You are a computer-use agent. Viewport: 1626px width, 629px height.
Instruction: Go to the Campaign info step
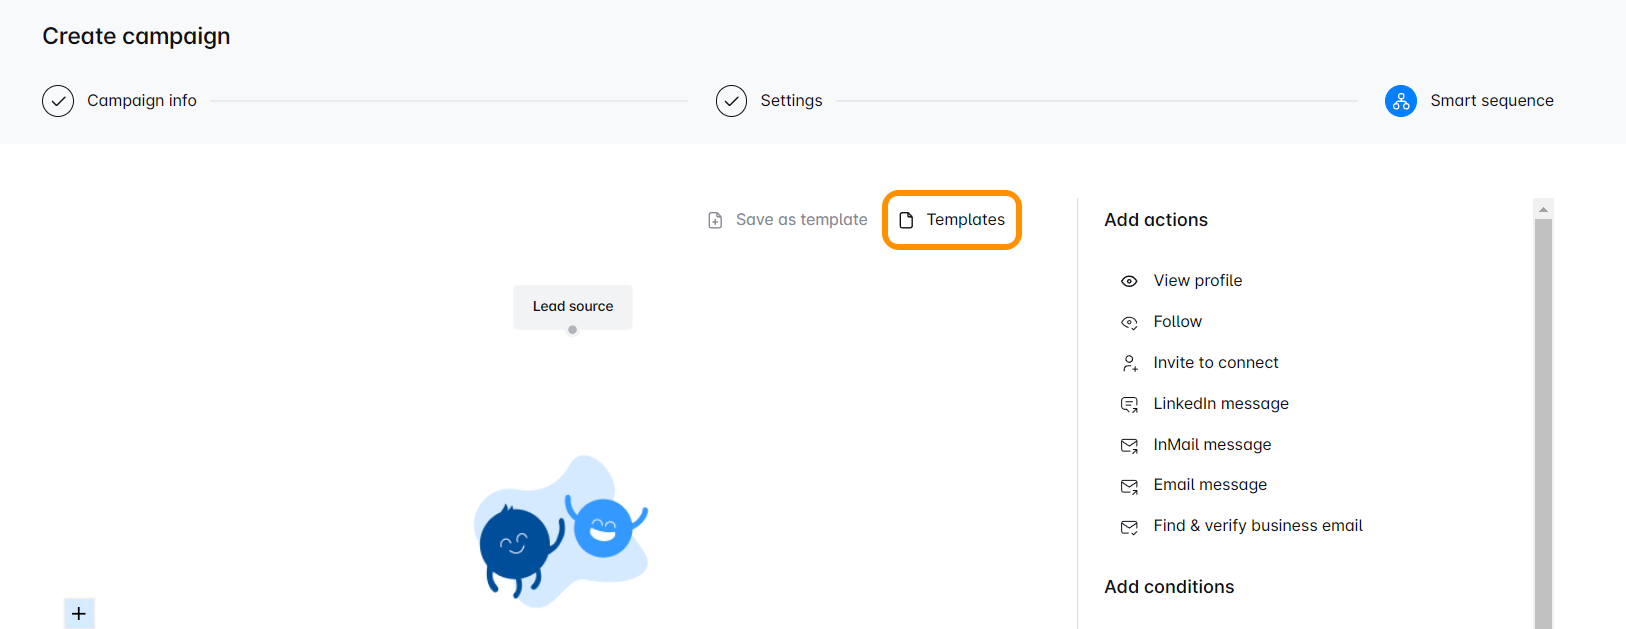coord(142,101)
